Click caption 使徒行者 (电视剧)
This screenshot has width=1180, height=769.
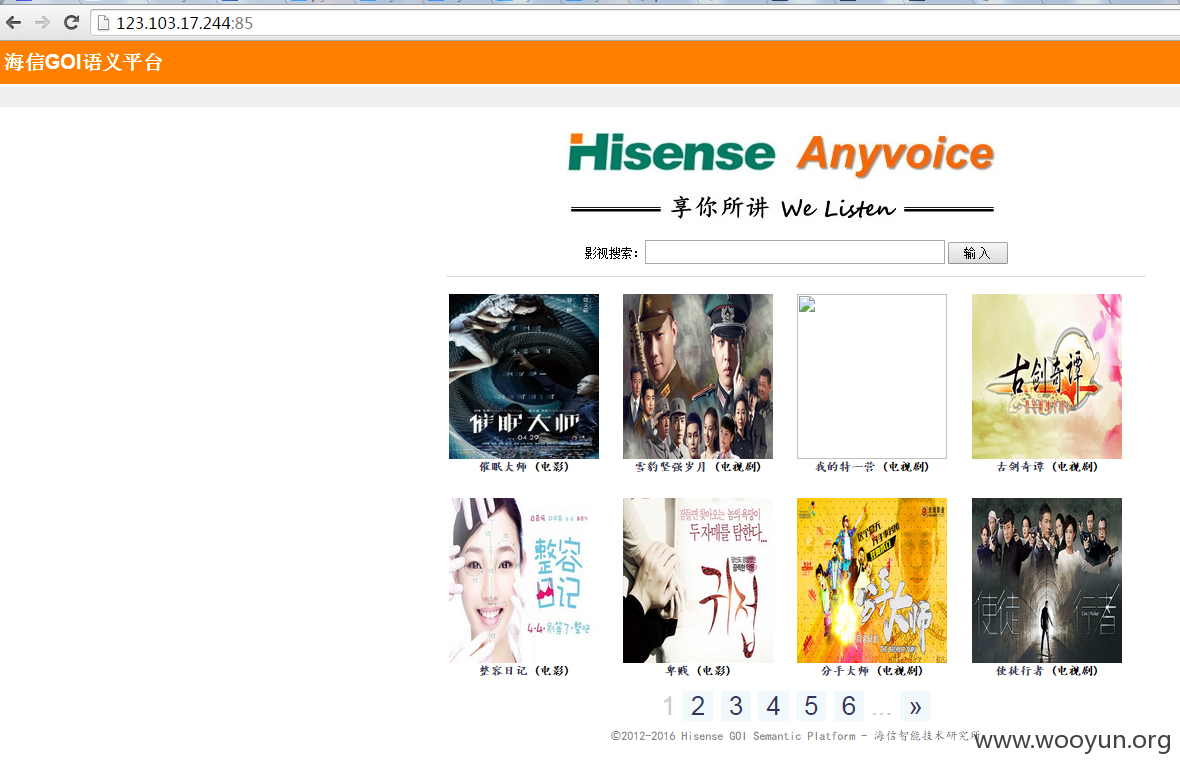tap(1047, 670)
